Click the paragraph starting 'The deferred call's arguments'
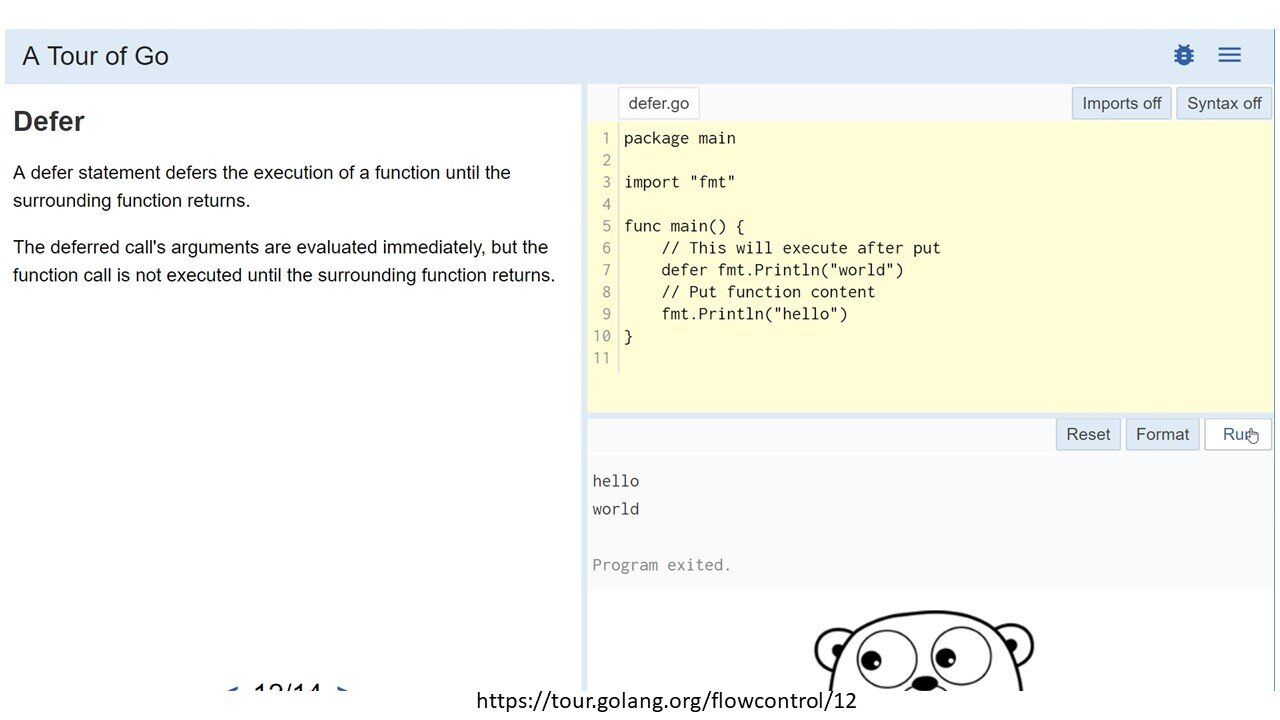Image resolution: width=1280 pixels, height=720 pixels. pyautogui.click(x=284, y=261)
